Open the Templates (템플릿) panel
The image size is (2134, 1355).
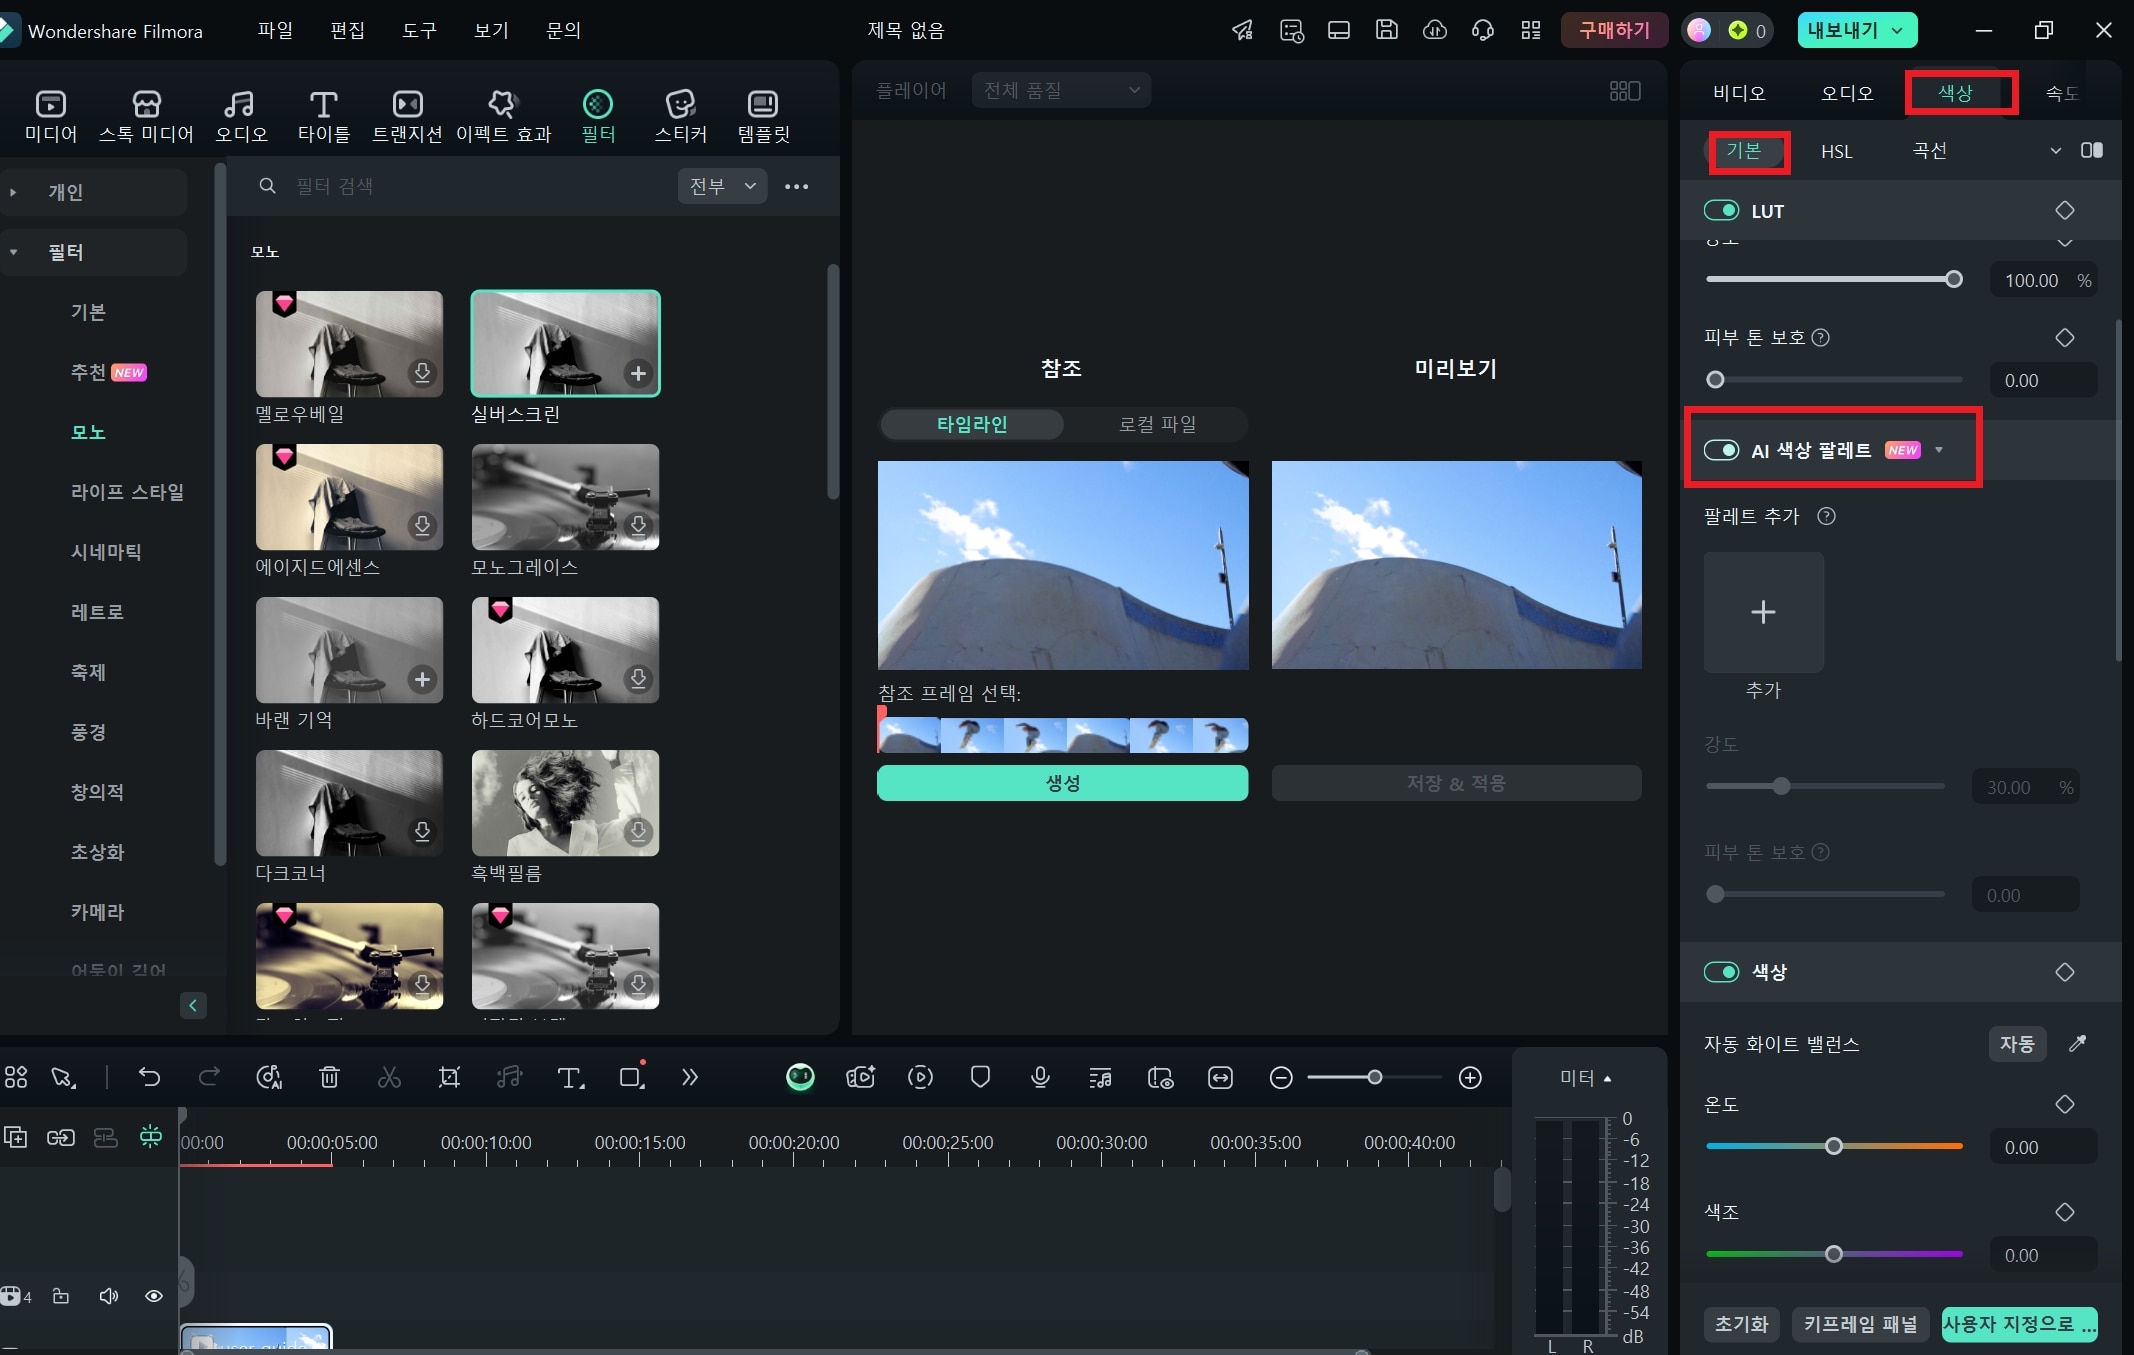pyautogui.click(x=763, y=116)
